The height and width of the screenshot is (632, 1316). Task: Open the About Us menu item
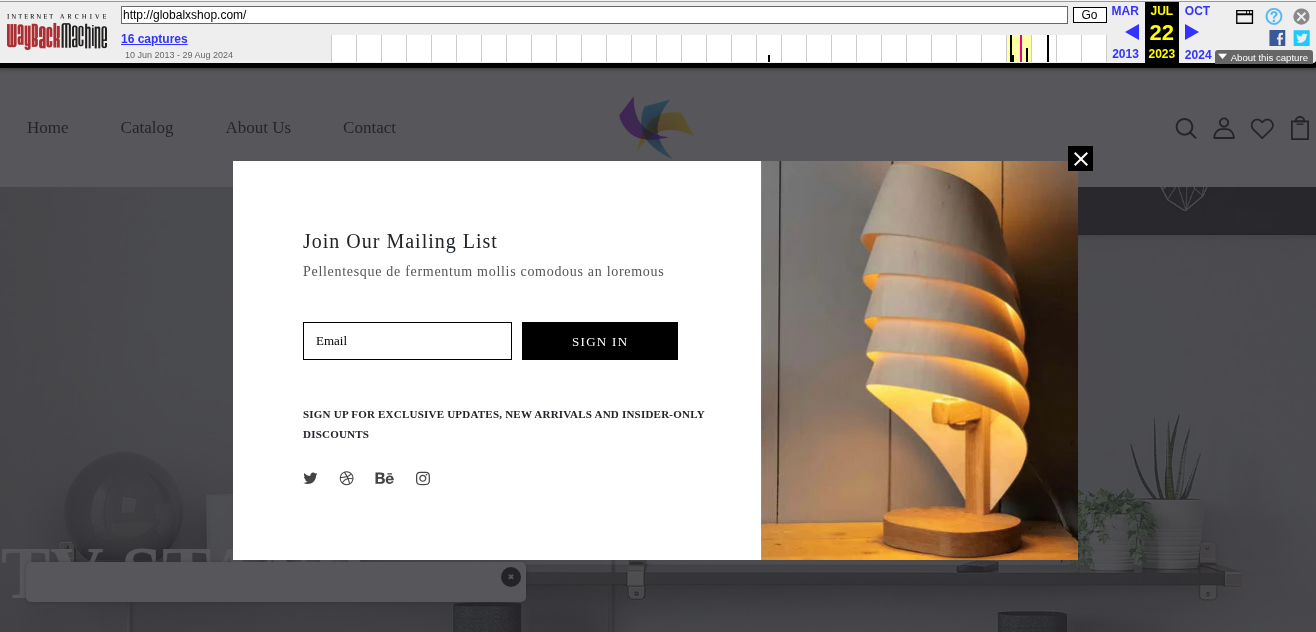[258, 128]
